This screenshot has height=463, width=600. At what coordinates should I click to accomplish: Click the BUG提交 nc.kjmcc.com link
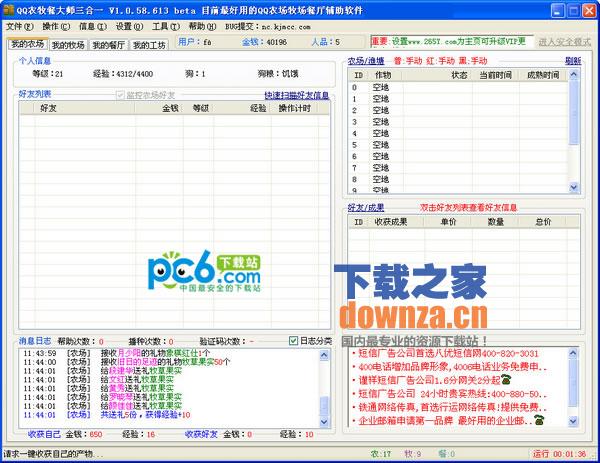click(x=268, y=27)
